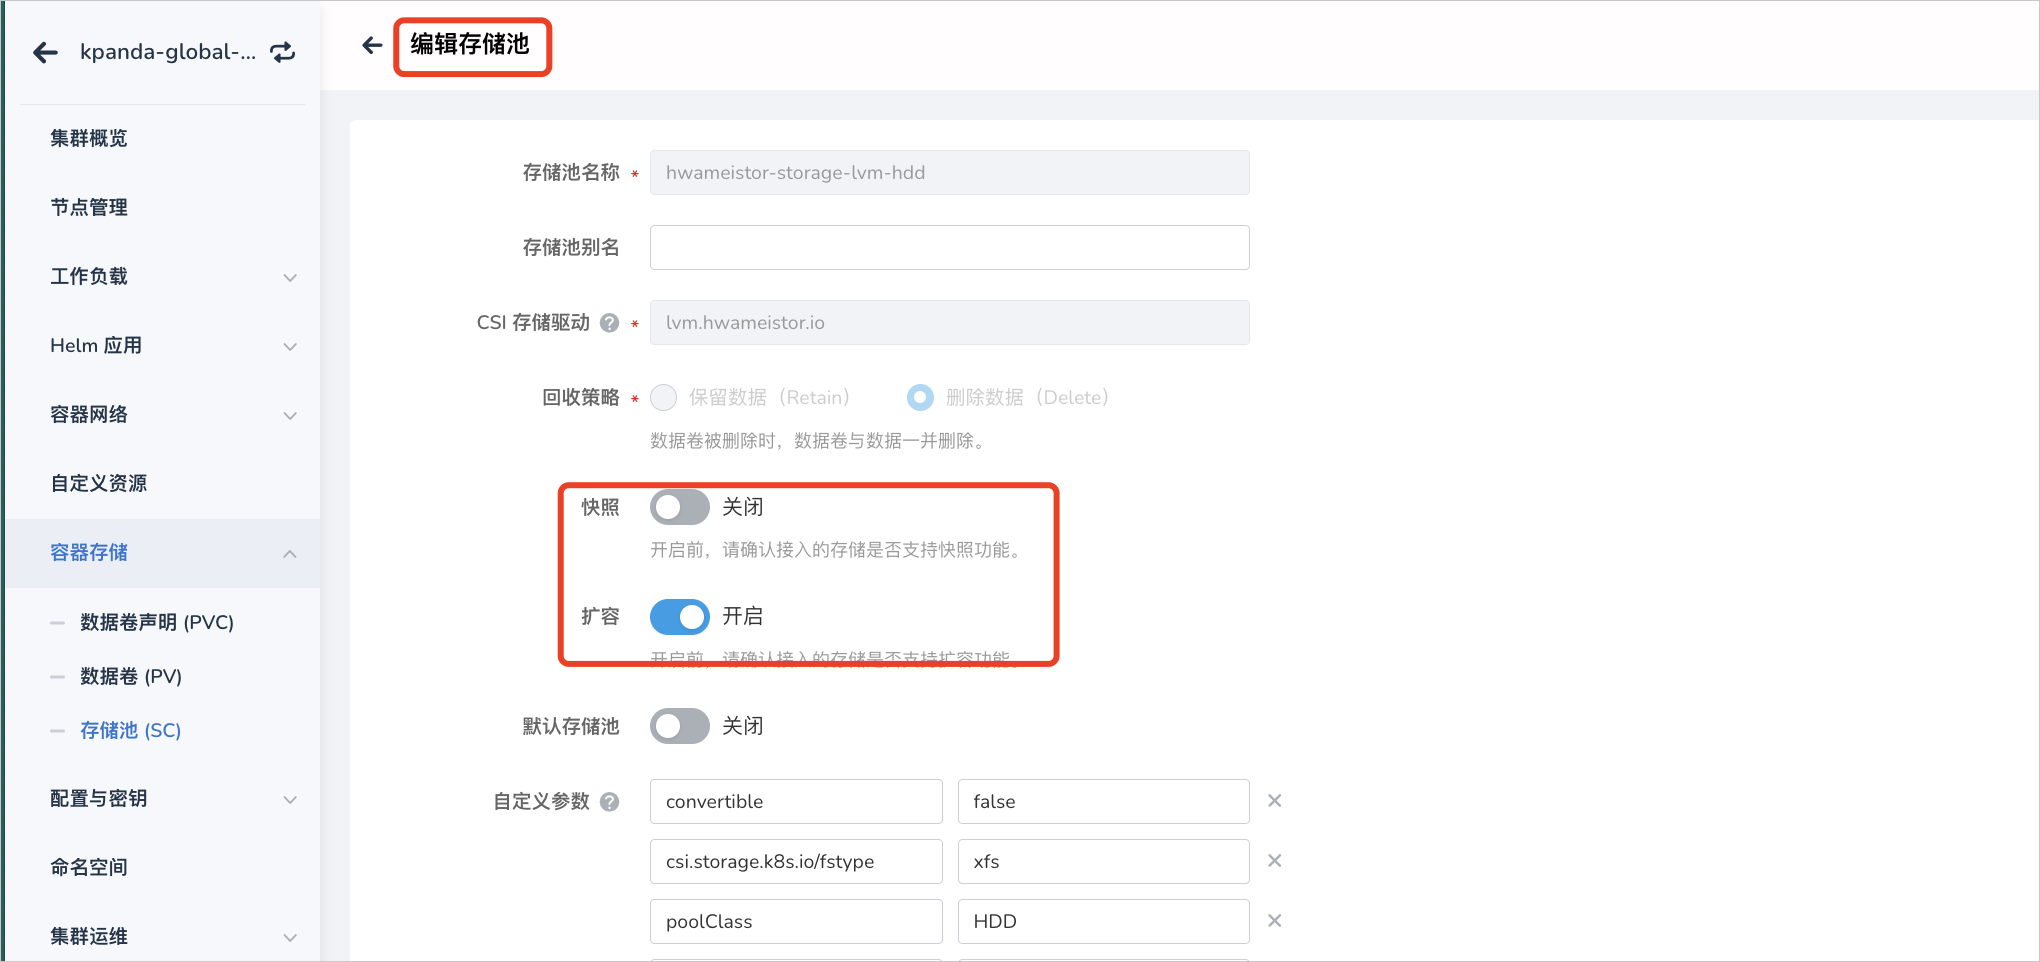2040x962 pixels.
Task: Toggle the 快照 snapshot switch
Action: [680, 507]
